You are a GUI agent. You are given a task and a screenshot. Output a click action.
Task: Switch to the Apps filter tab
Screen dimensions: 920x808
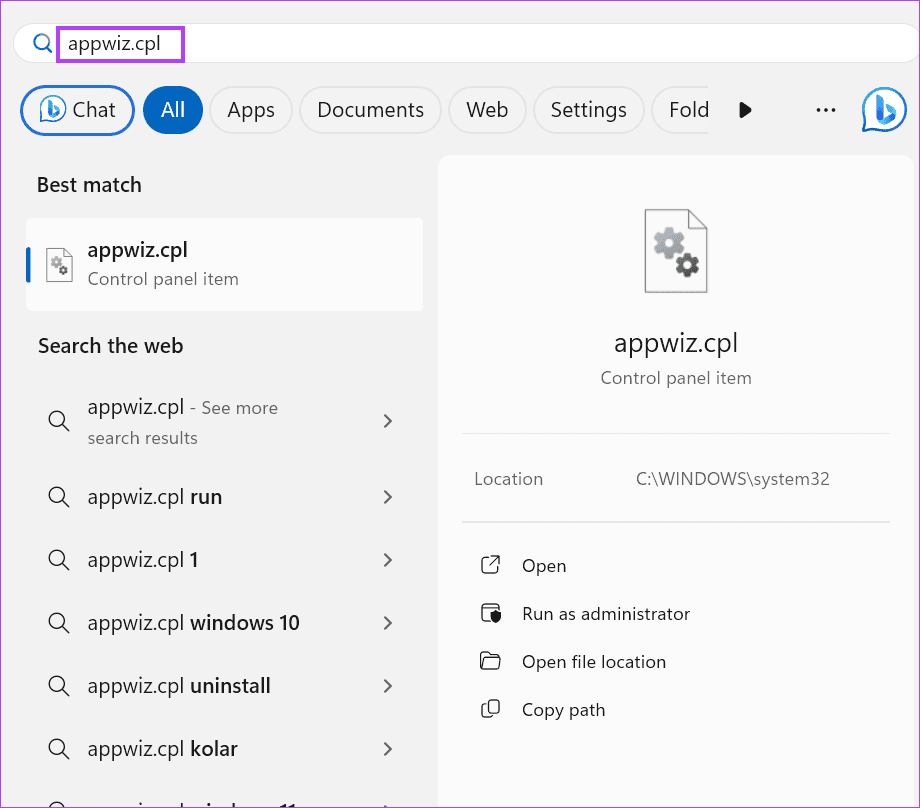point(251,110)
